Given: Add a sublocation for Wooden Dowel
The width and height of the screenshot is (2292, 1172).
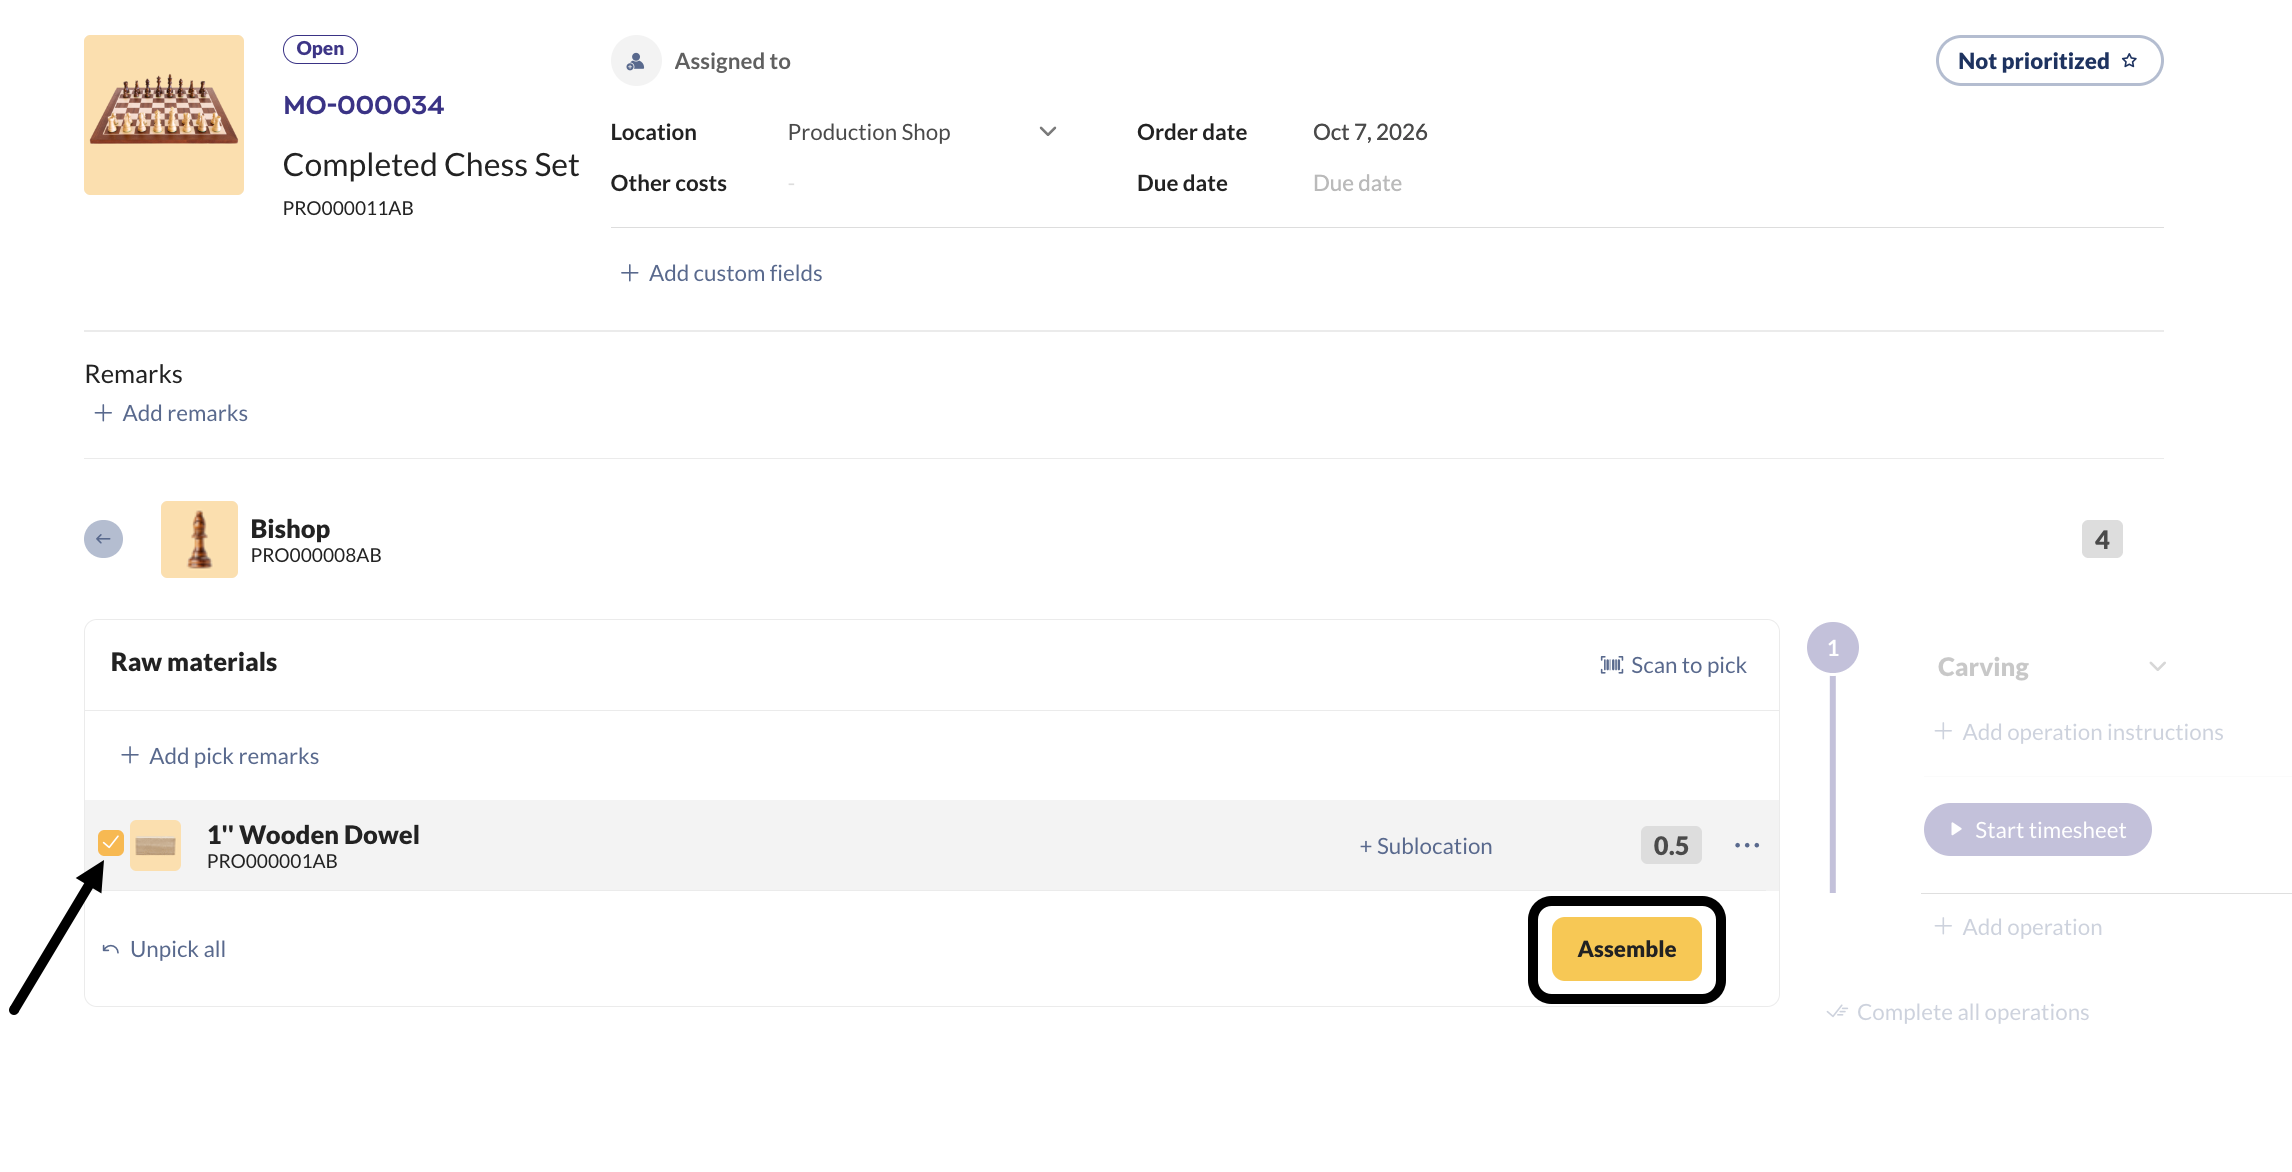Looking at the screenshot, I should pos(1426,846).
